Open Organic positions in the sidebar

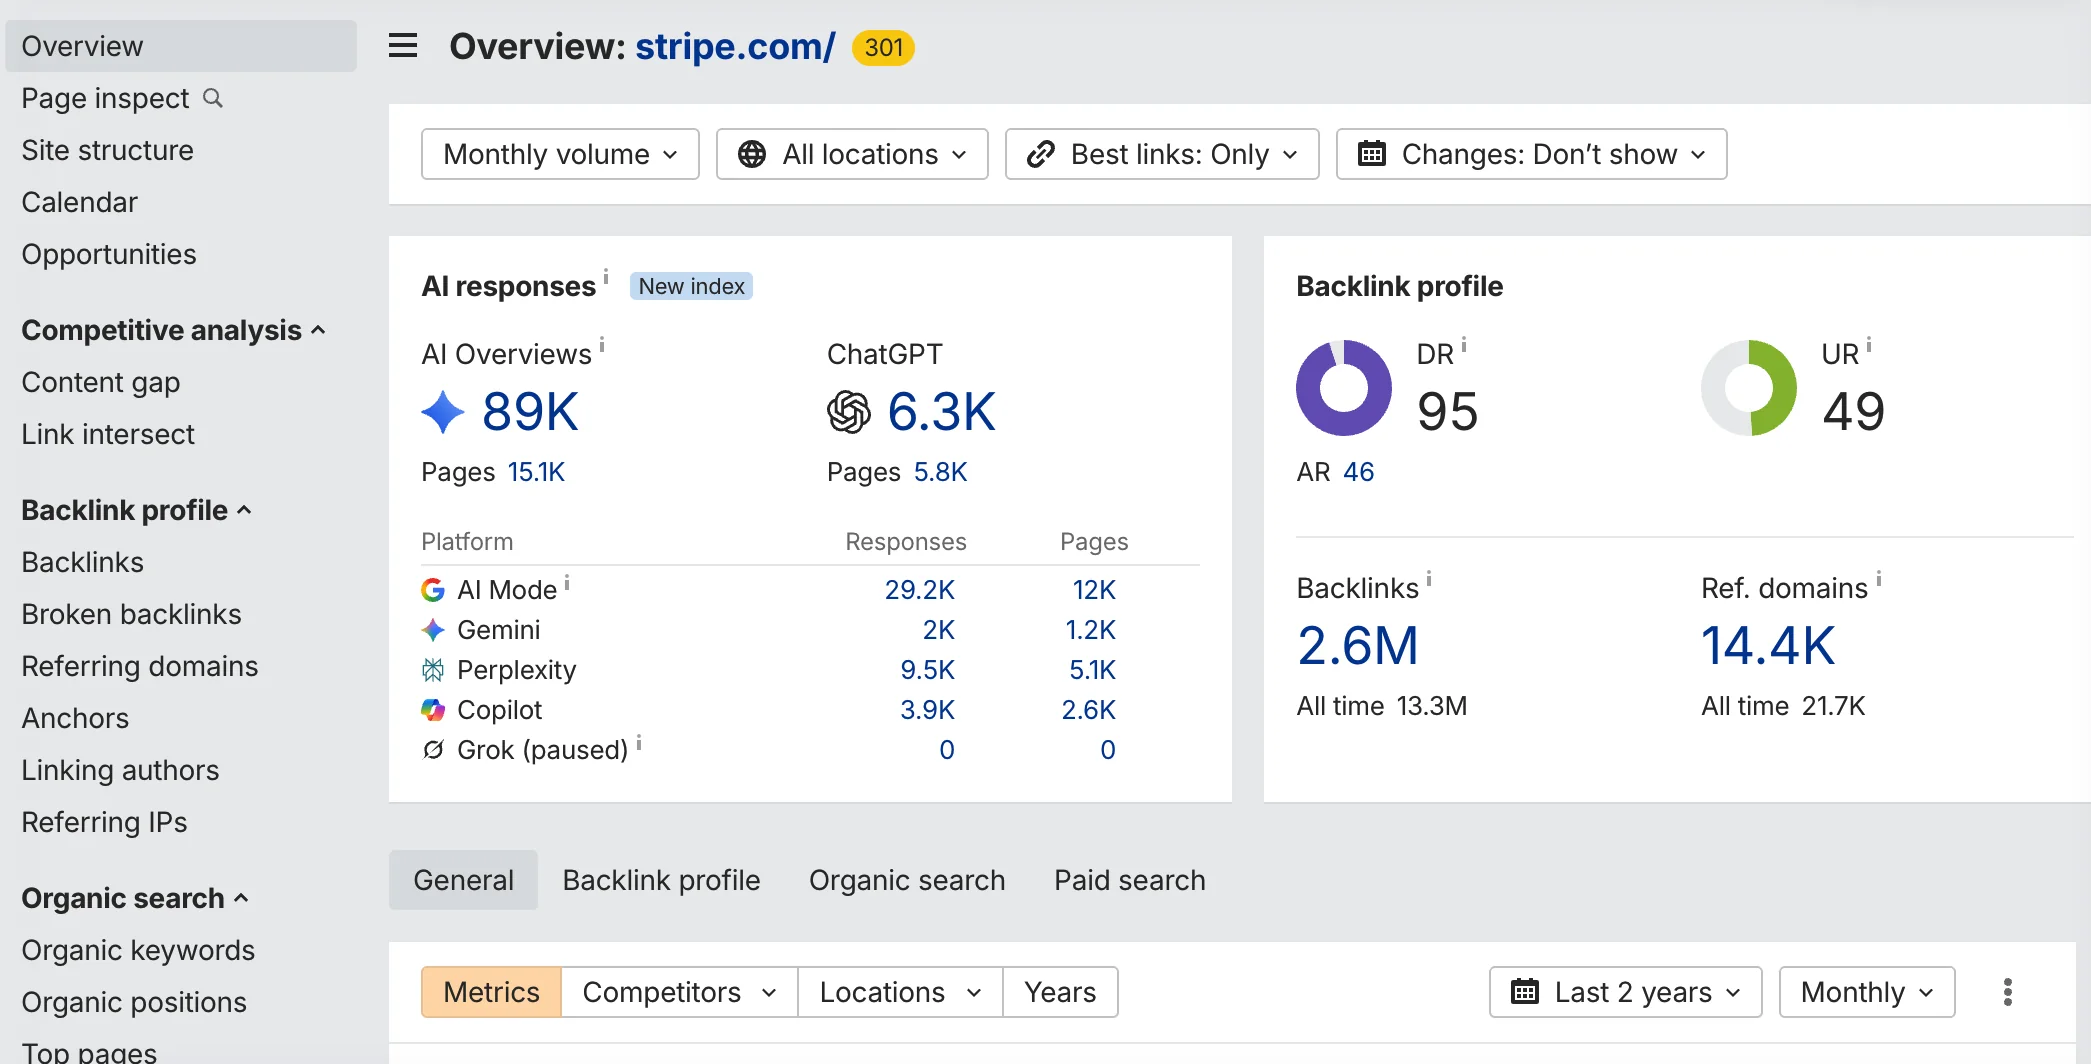tap(134, 1002)
